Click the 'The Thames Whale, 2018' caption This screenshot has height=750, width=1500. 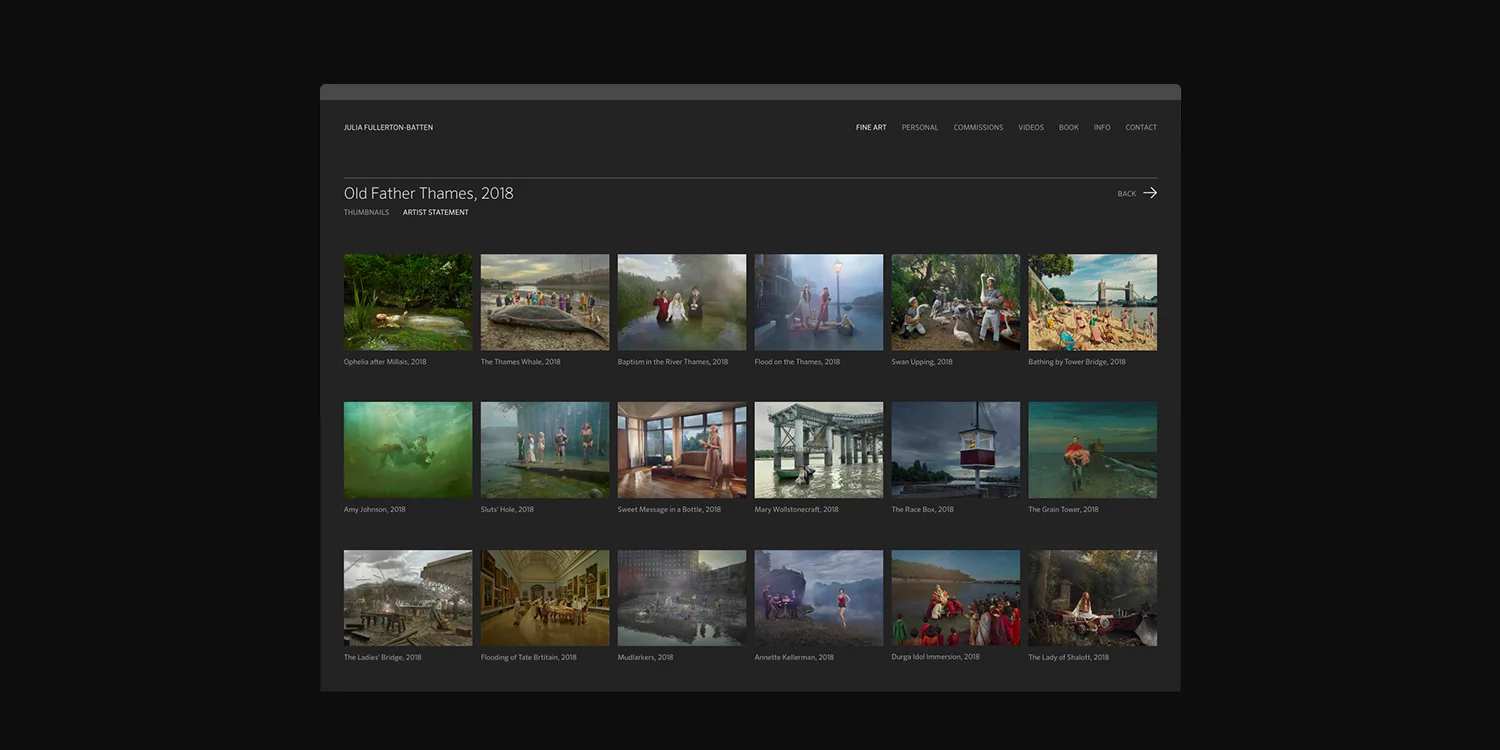pos(521,362)
